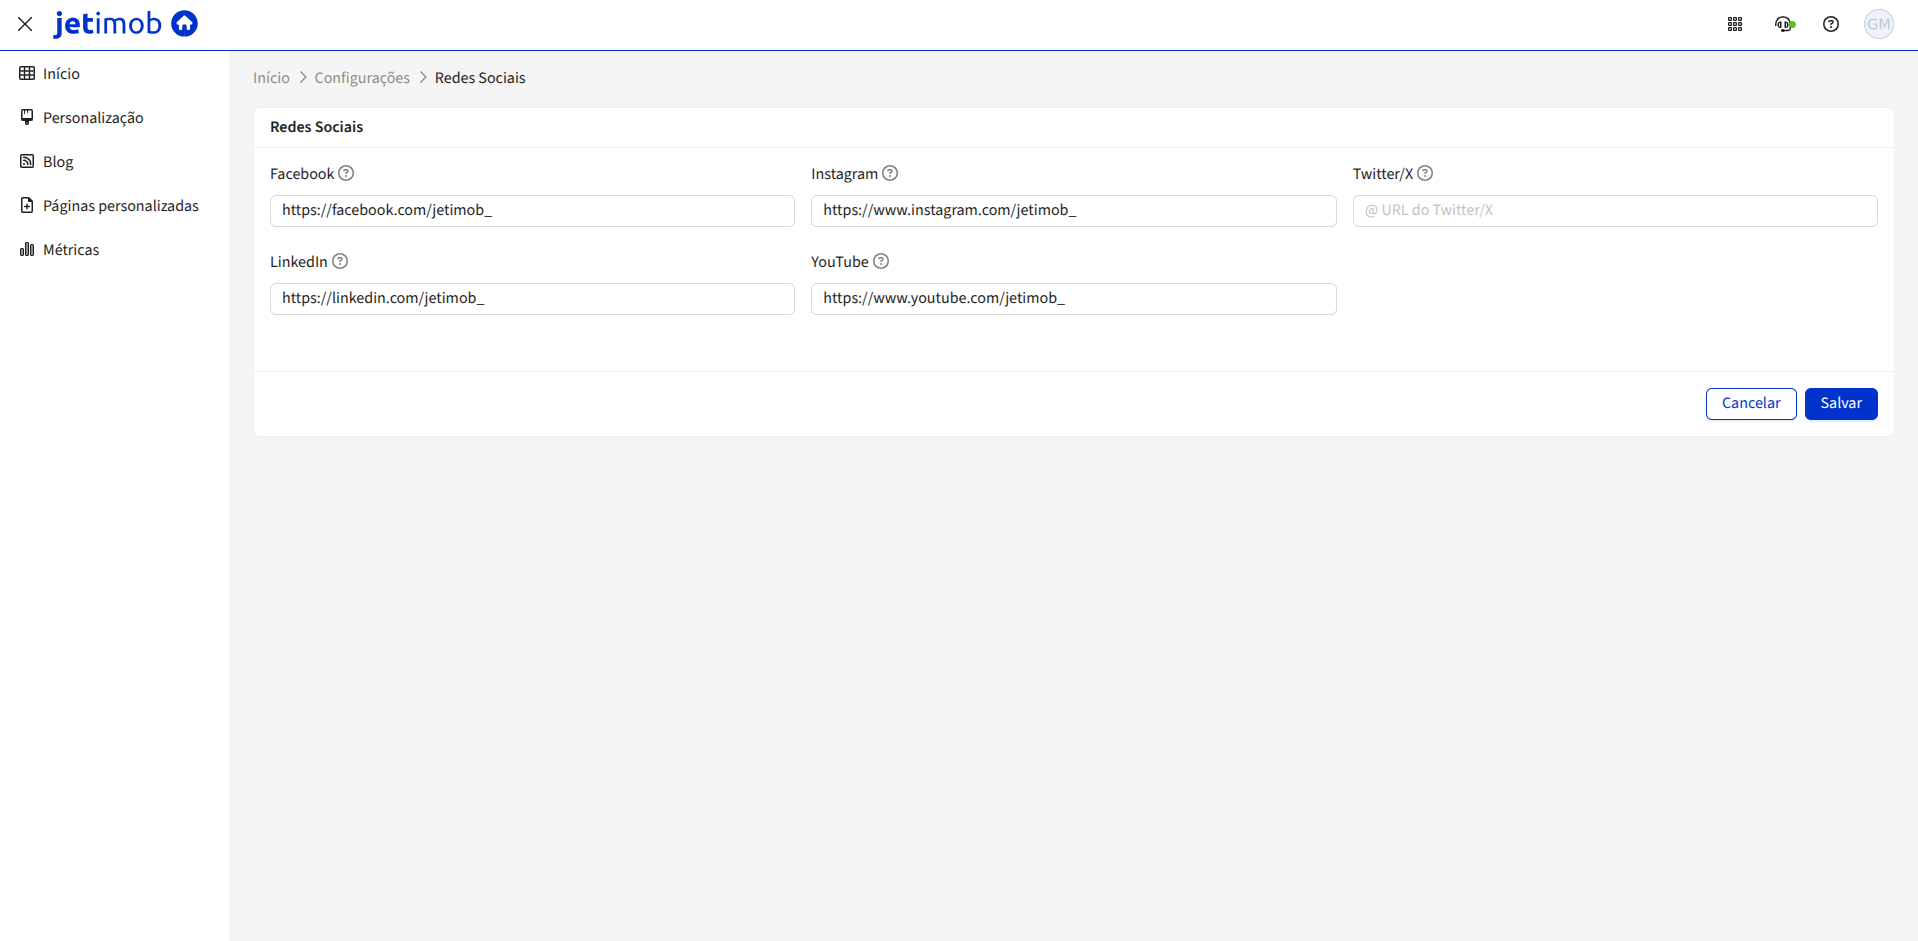The height and width of the screenshot is (941, 1918).
Task: Click the Redes Sociais panel heading
Action: click(x=316, y=127)
